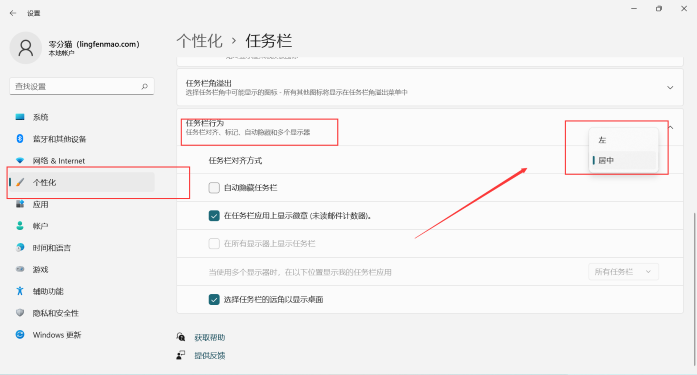Click the network Wi-Fi icon
The height and width of the screenshot is (375, 697).
coord(20,160)
